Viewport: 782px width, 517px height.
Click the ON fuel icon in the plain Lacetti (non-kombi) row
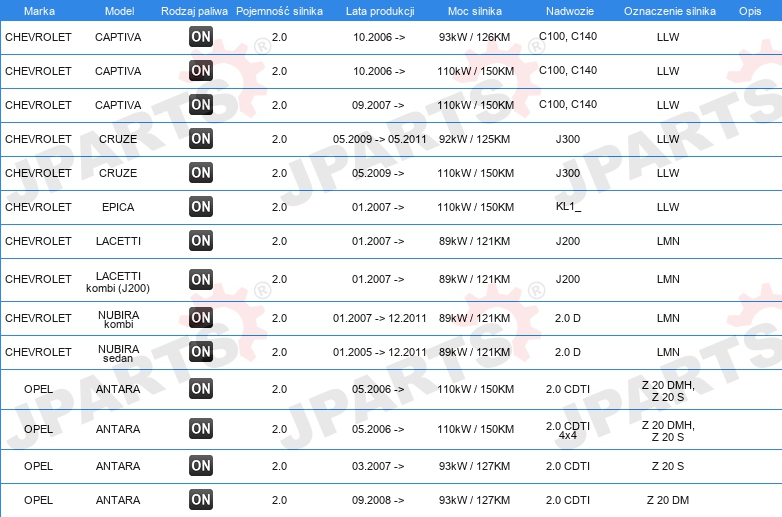pos(201,240)
